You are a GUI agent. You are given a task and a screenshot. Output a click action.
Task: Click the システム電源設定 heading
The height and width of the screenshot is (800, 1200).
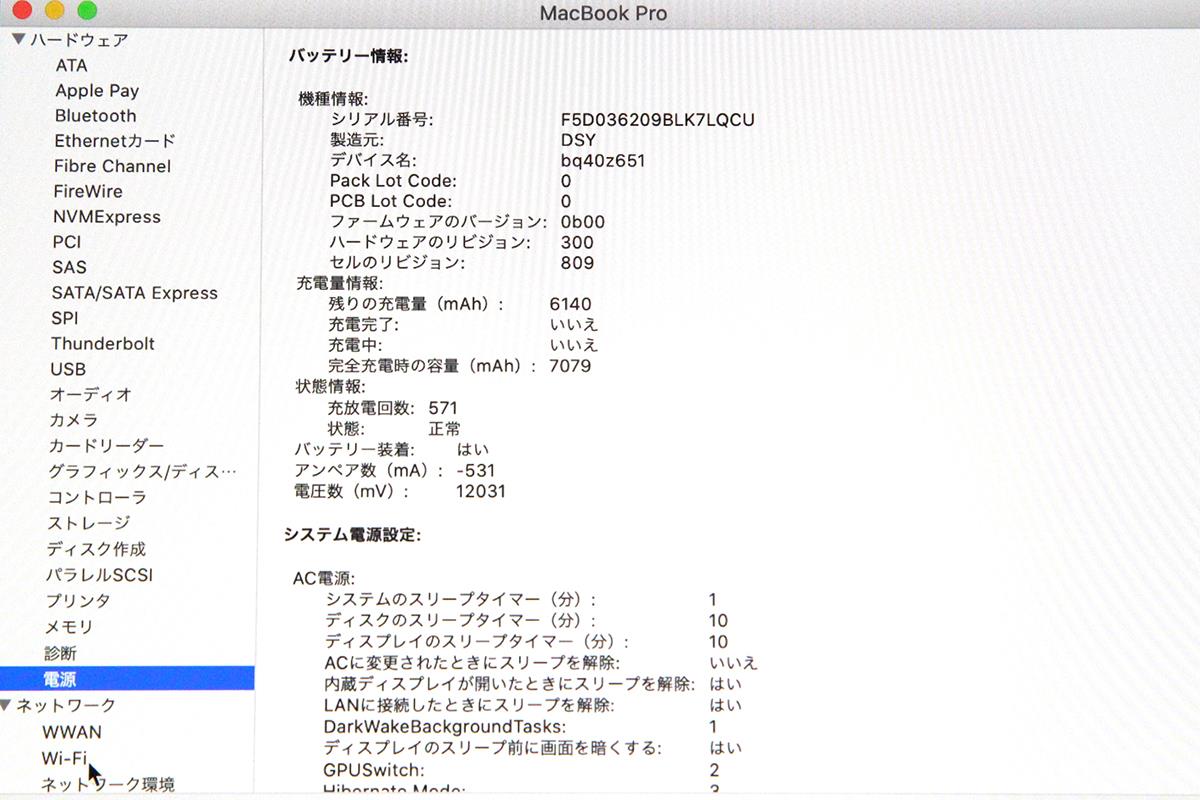[352, 534]
